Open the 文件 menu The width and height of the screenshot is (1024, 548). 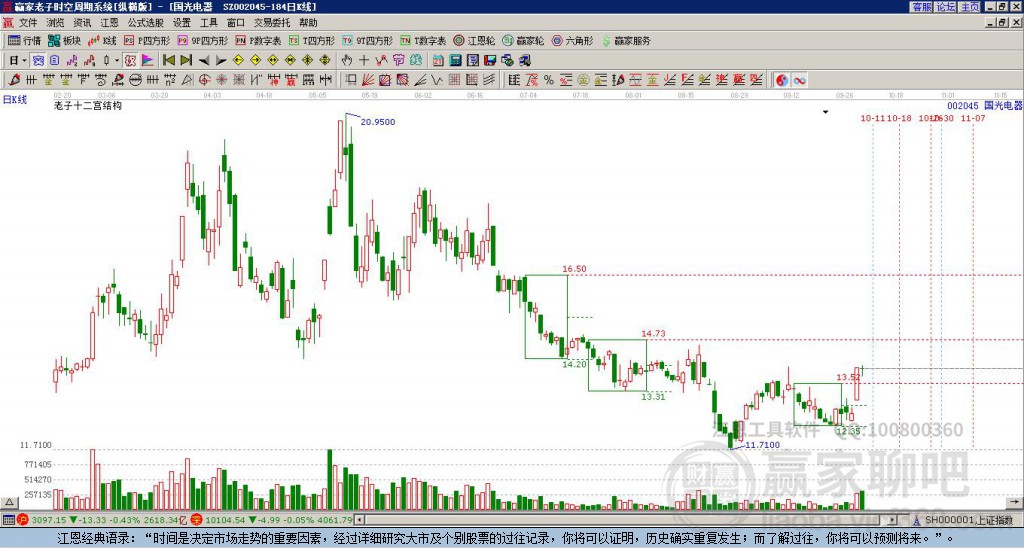[28, 23]
